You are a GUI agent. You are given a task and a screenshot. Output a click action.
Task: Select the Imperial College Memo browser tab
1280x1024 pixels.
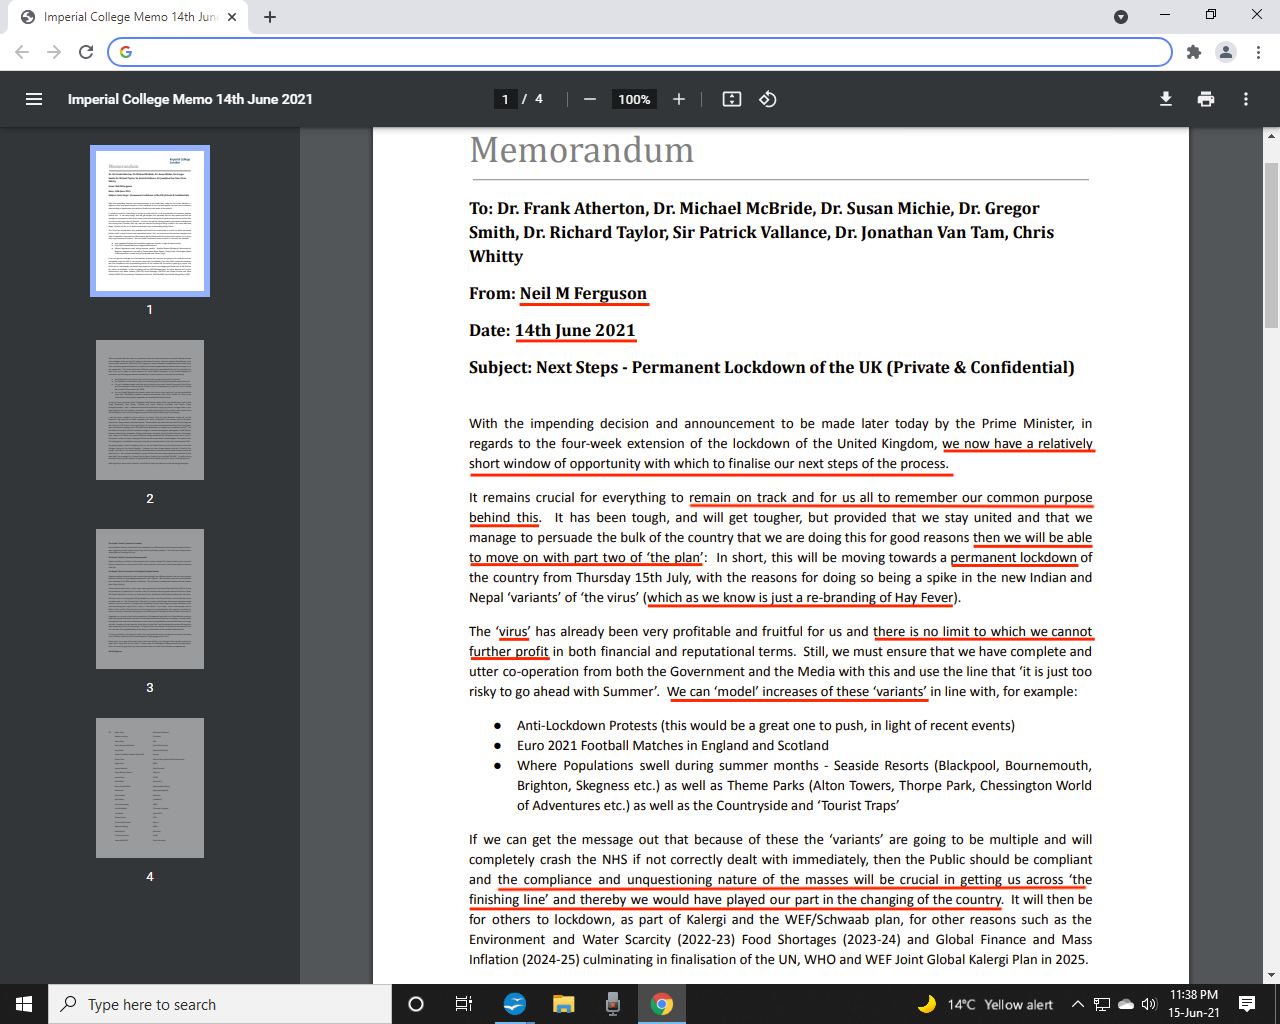[128, 17]
